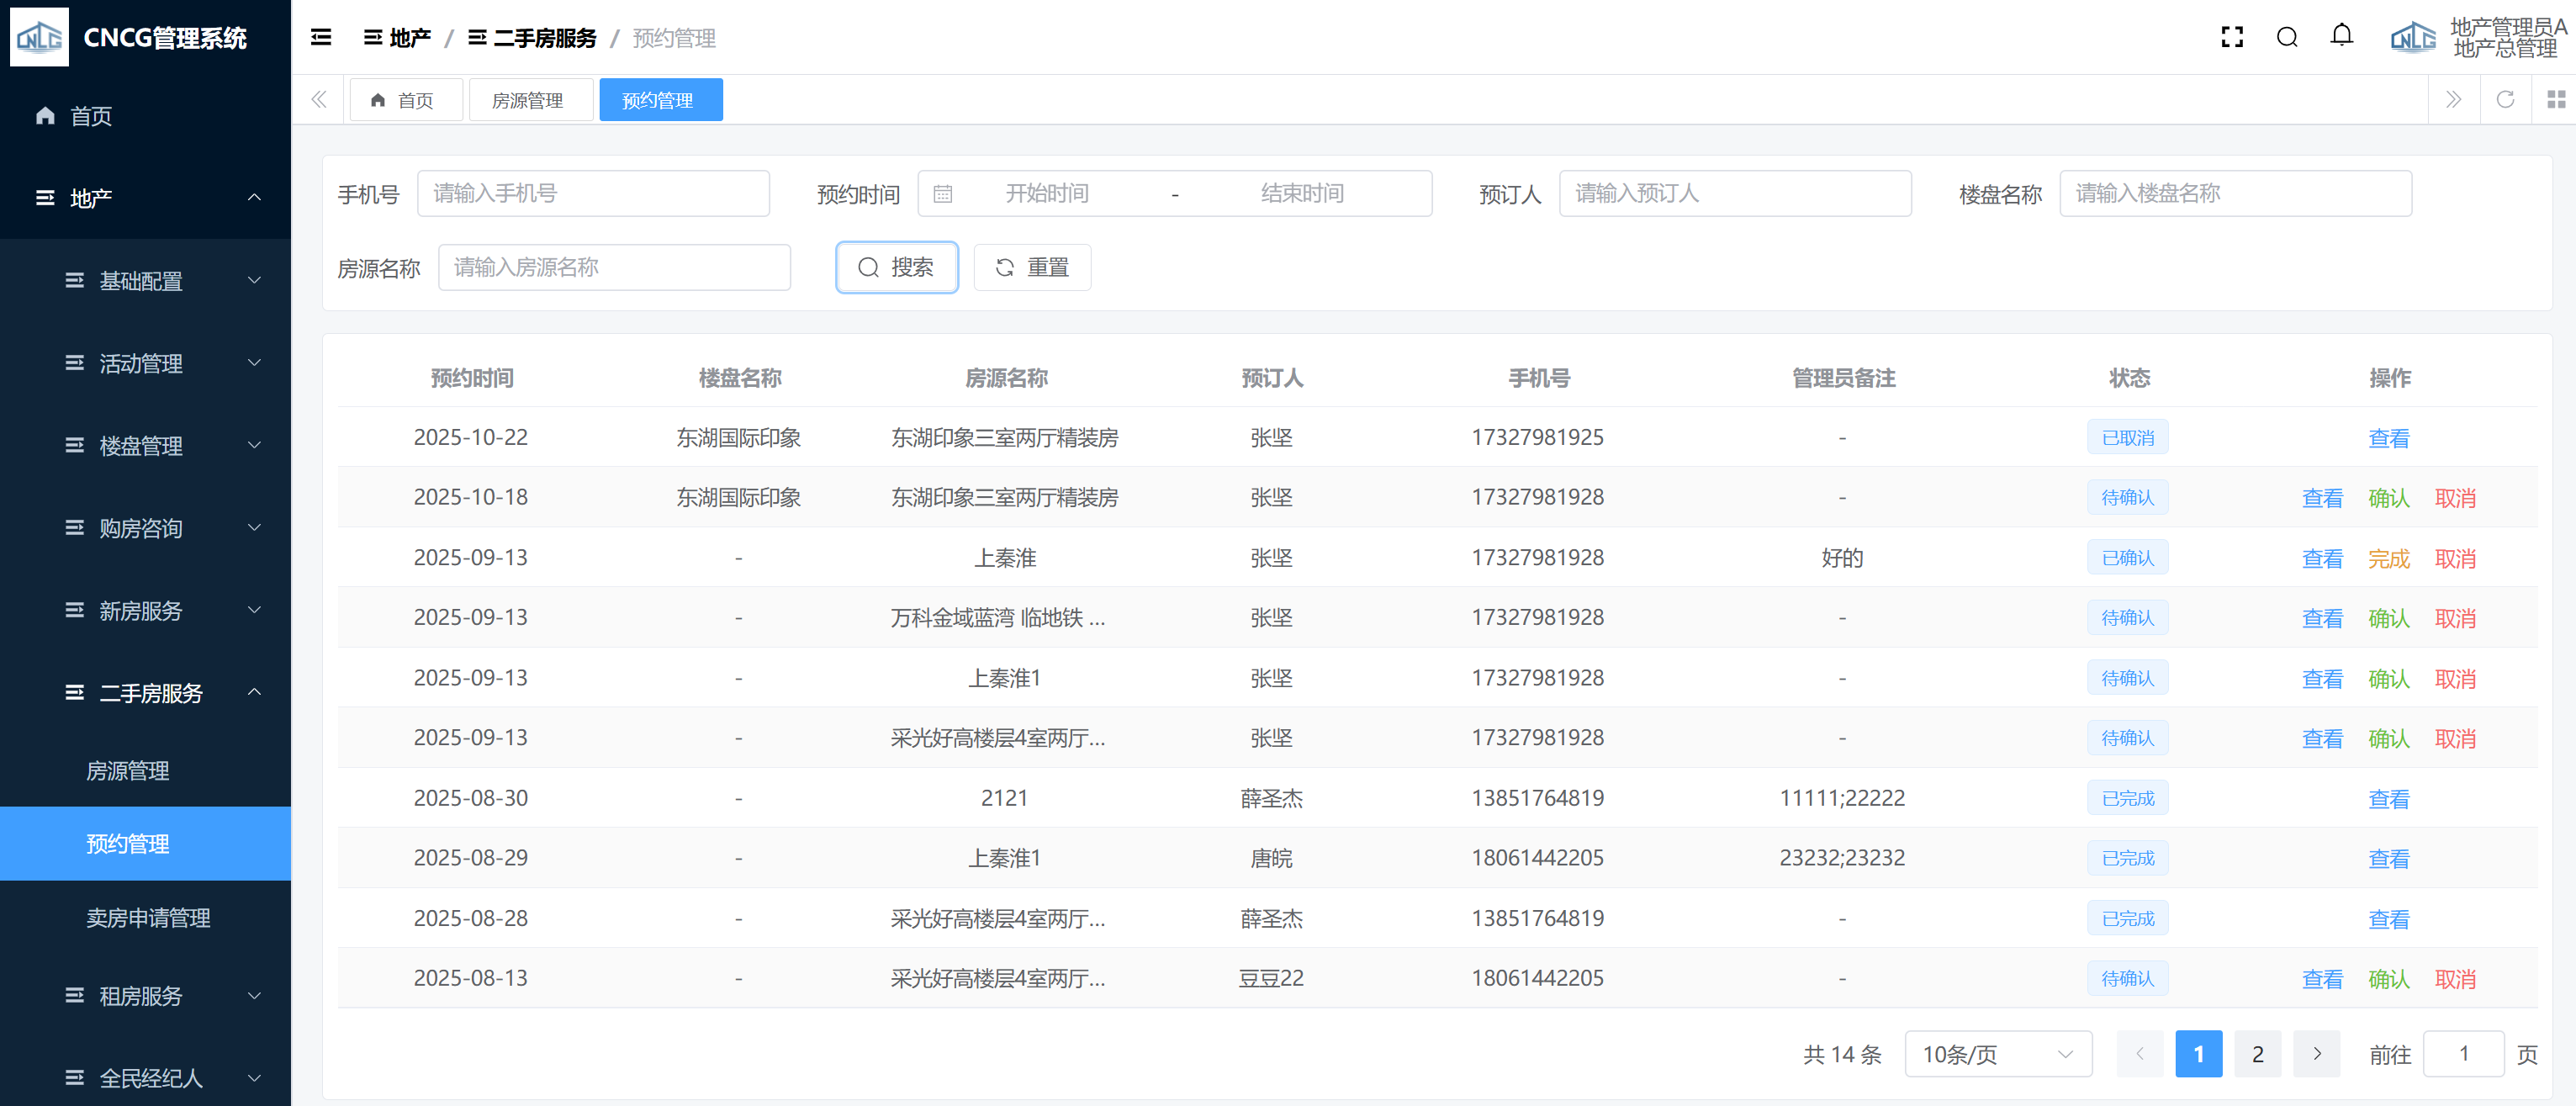Focus the 手机号 input field
Image resolution: width=2576 pixels, height=1106 pixels.
click(593, 194)
